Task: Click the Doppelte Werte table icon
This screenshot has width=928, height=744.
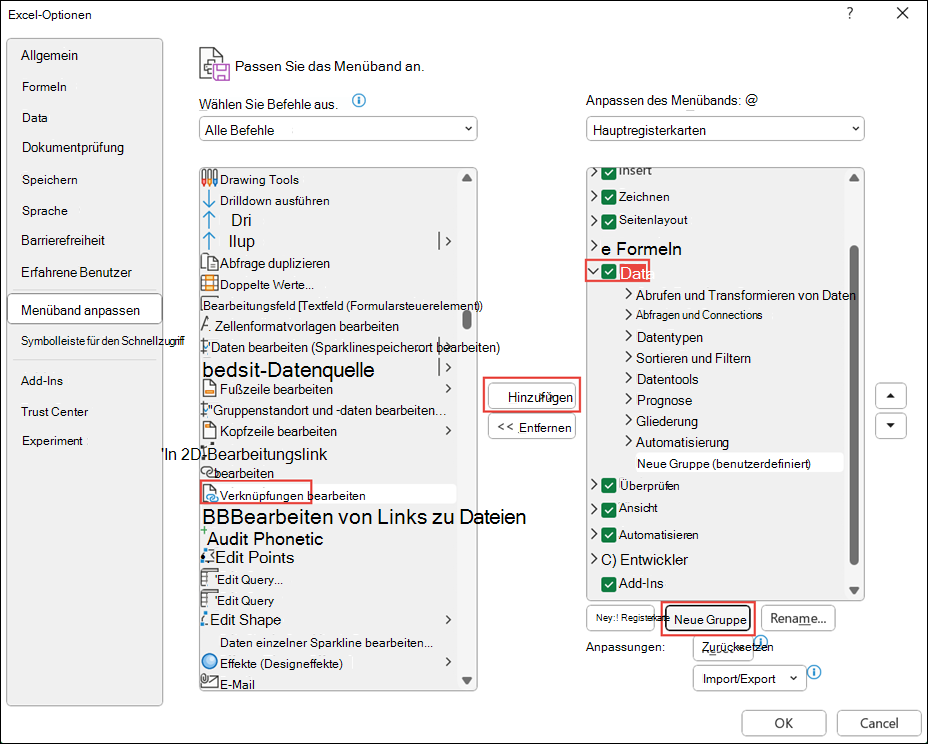Action: (x=210, y=284)
